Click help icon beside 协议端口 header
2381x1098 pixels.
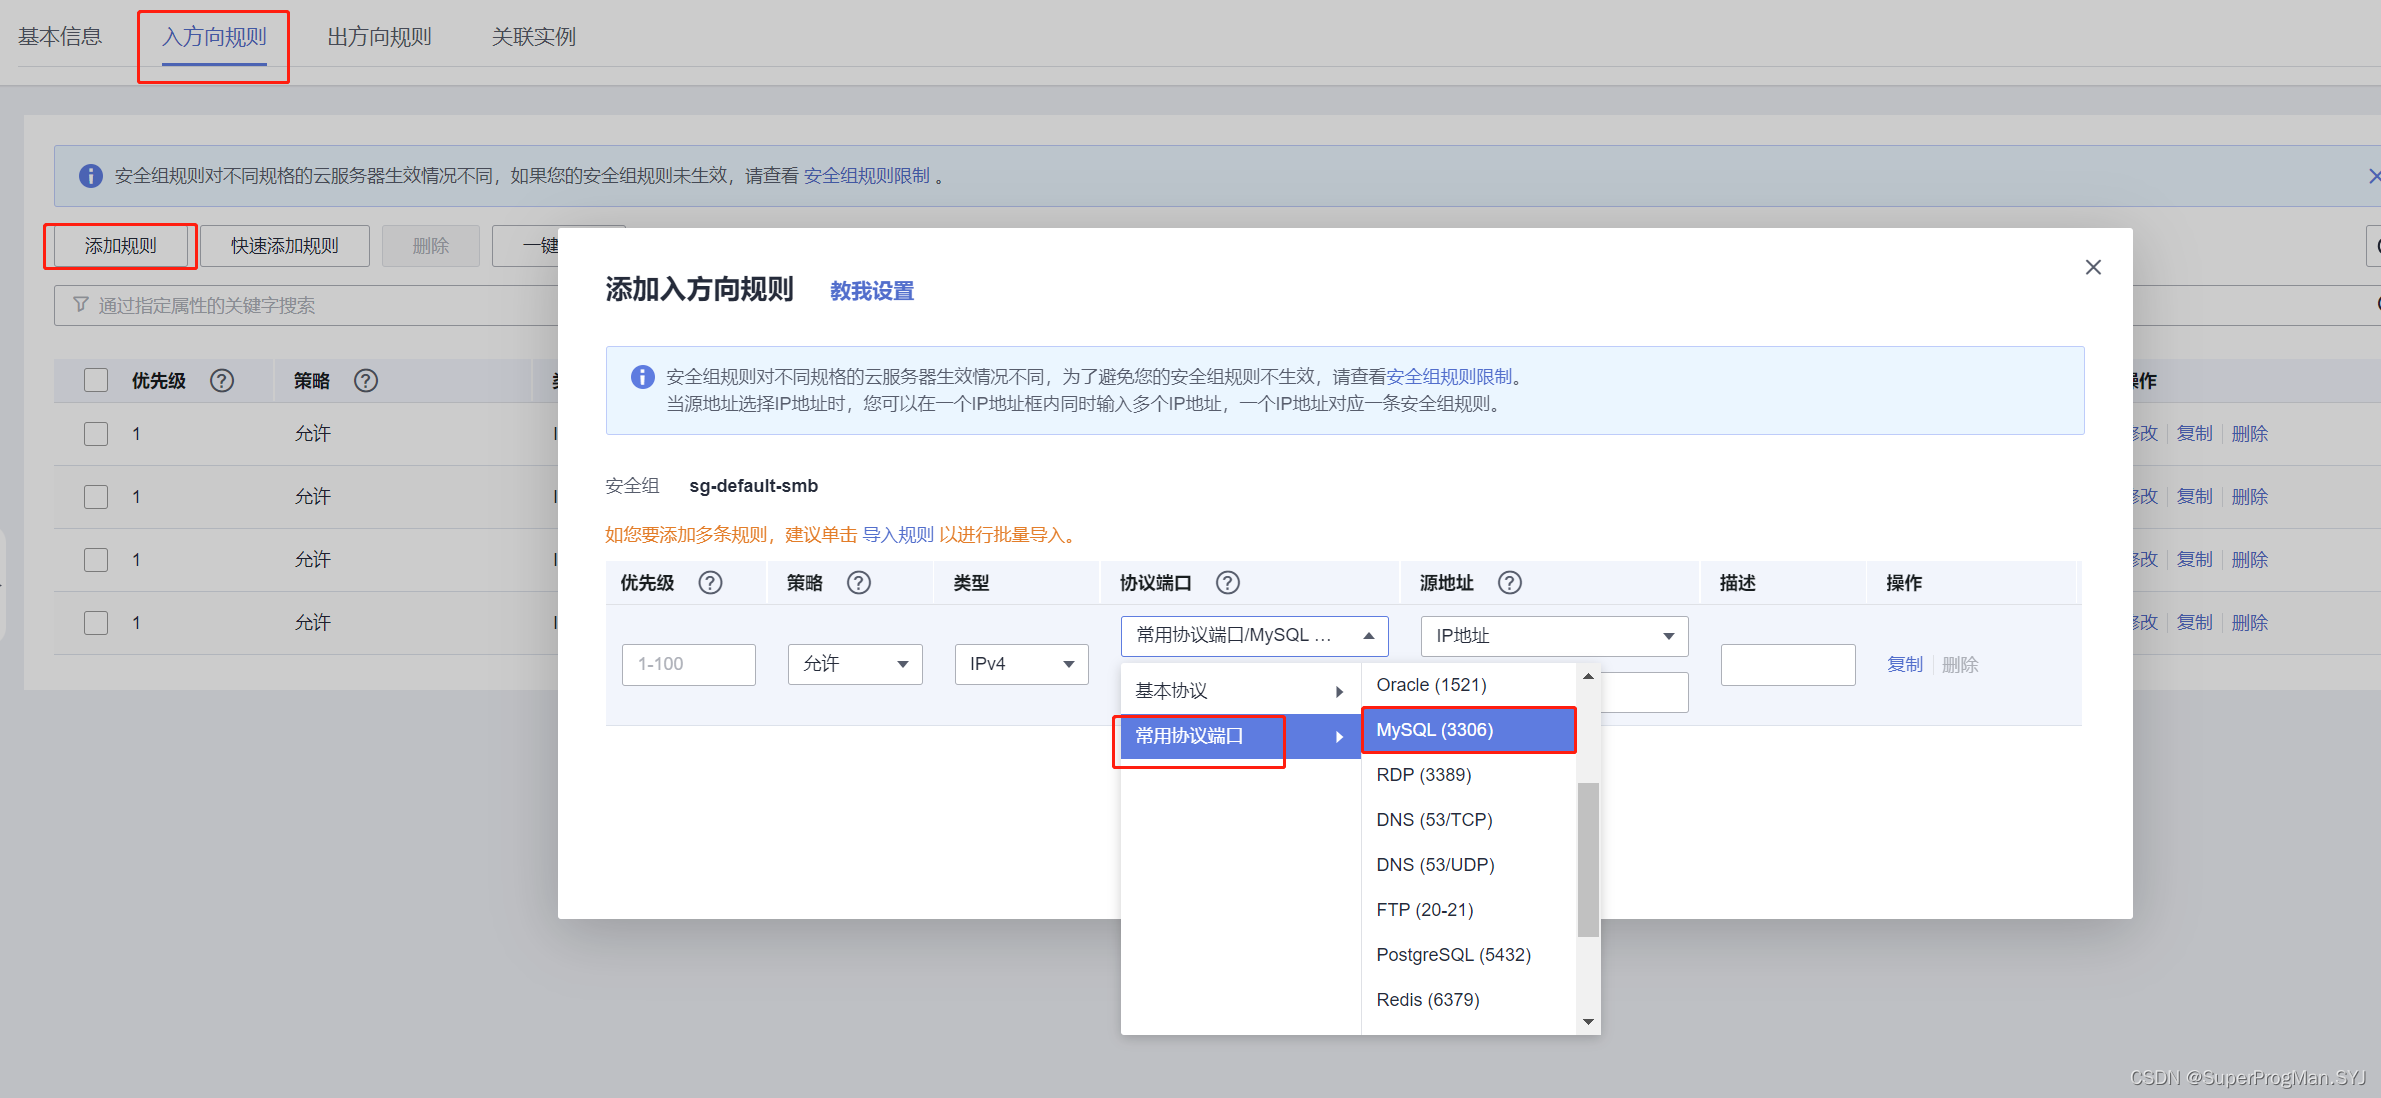pos(1227,583)
